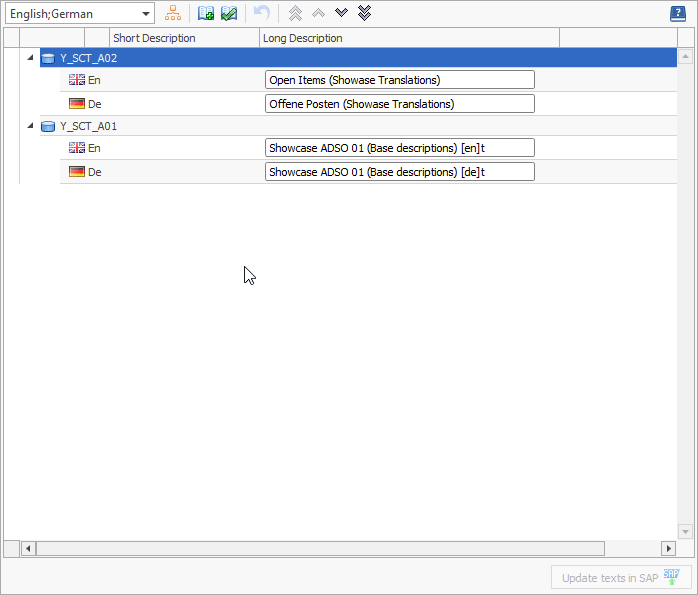Click the orange hierarchy tree icon

tap(173, 14)
